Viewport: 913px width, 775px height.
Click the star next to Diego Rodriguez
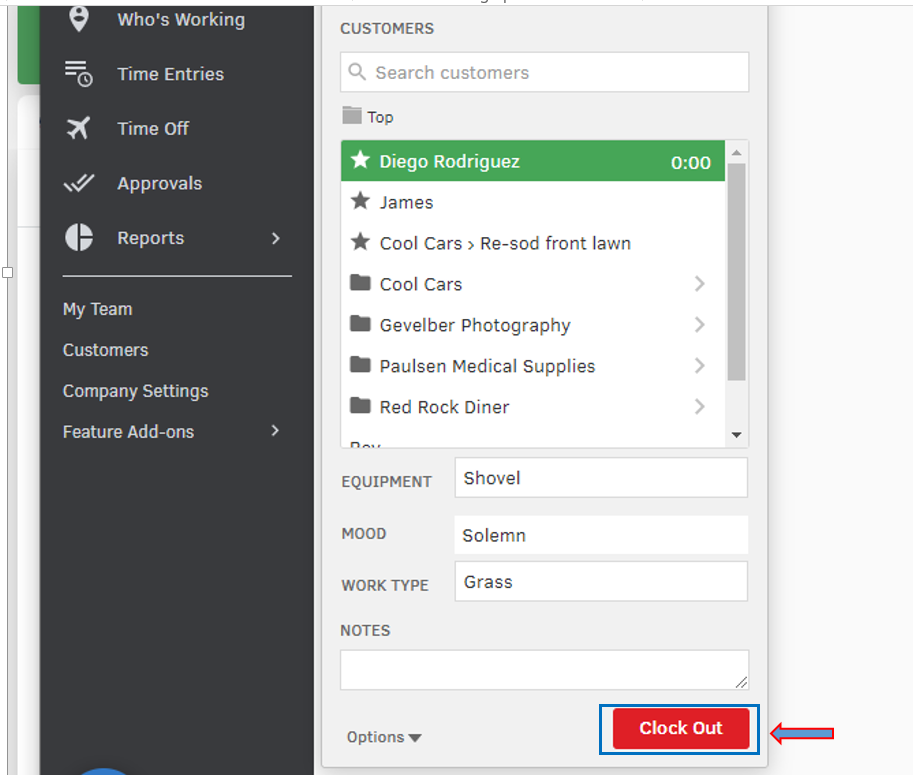361,161
